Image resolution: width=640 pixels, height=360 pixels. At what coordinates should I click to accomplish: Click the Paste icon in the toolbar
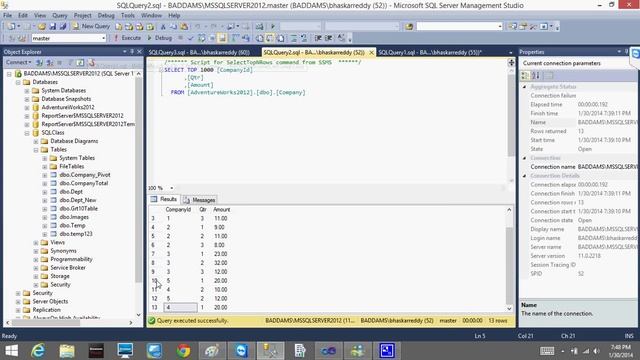coord(184,27)
